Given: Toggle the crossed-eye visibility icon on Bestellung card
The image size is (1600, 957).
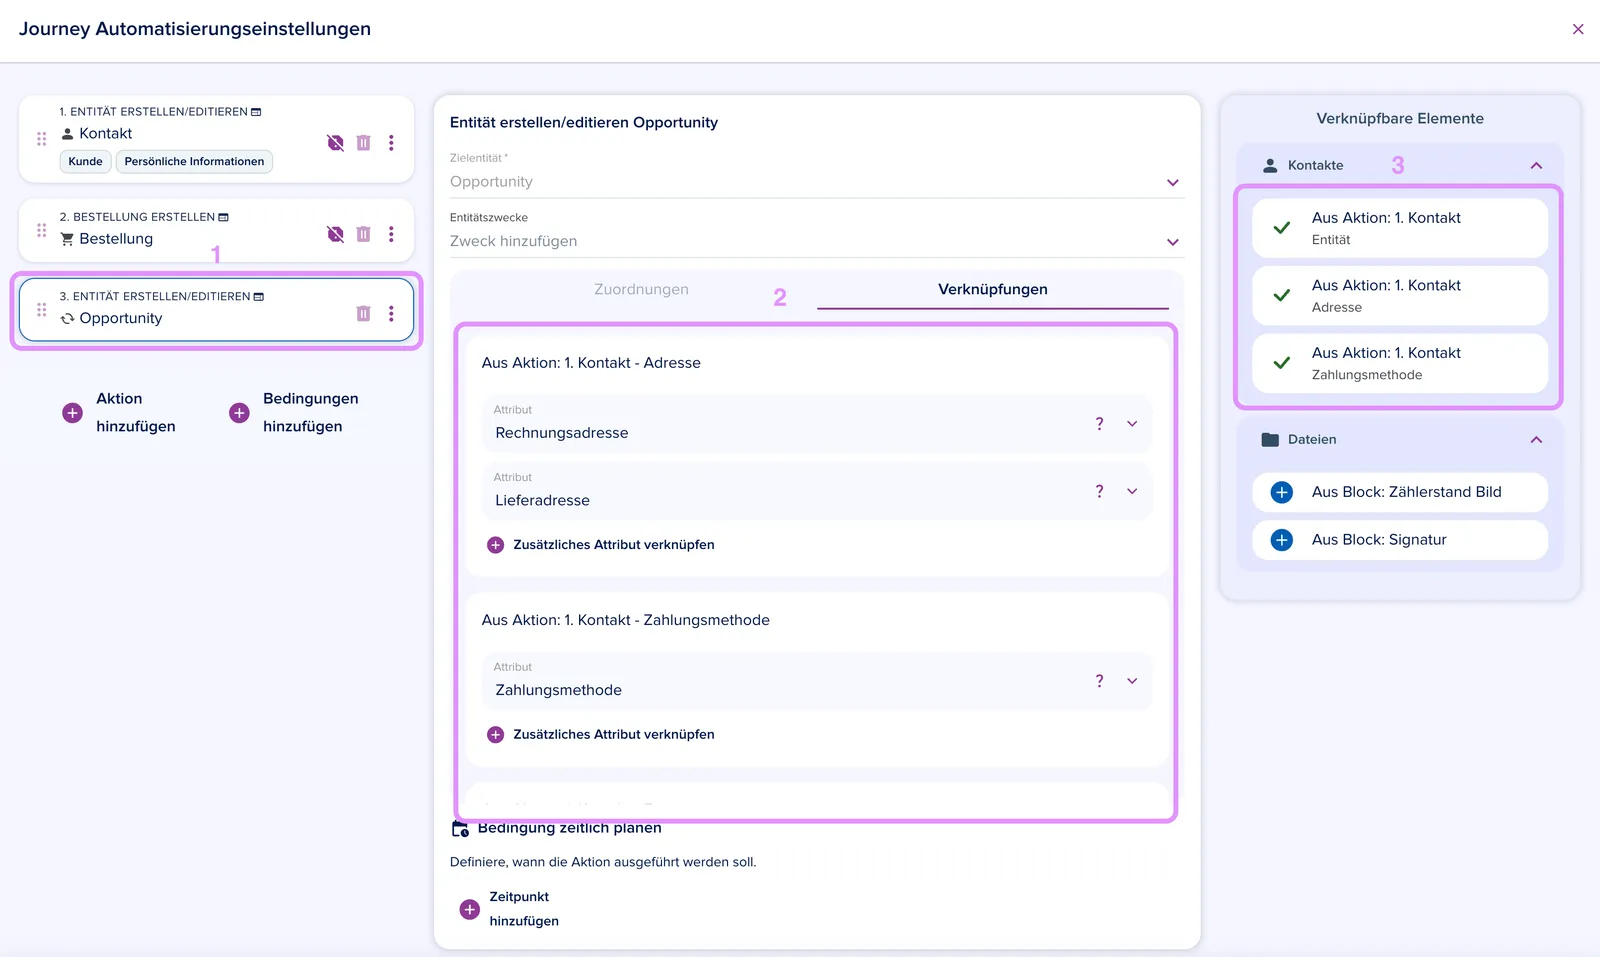Looking at the screenshot, I should click(335, 234).
